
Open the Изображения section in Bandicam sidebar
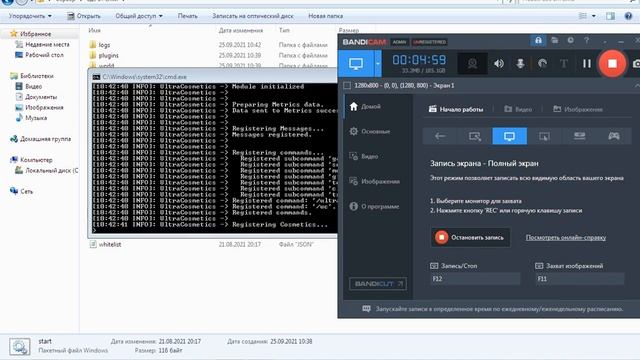click(374, 181)
